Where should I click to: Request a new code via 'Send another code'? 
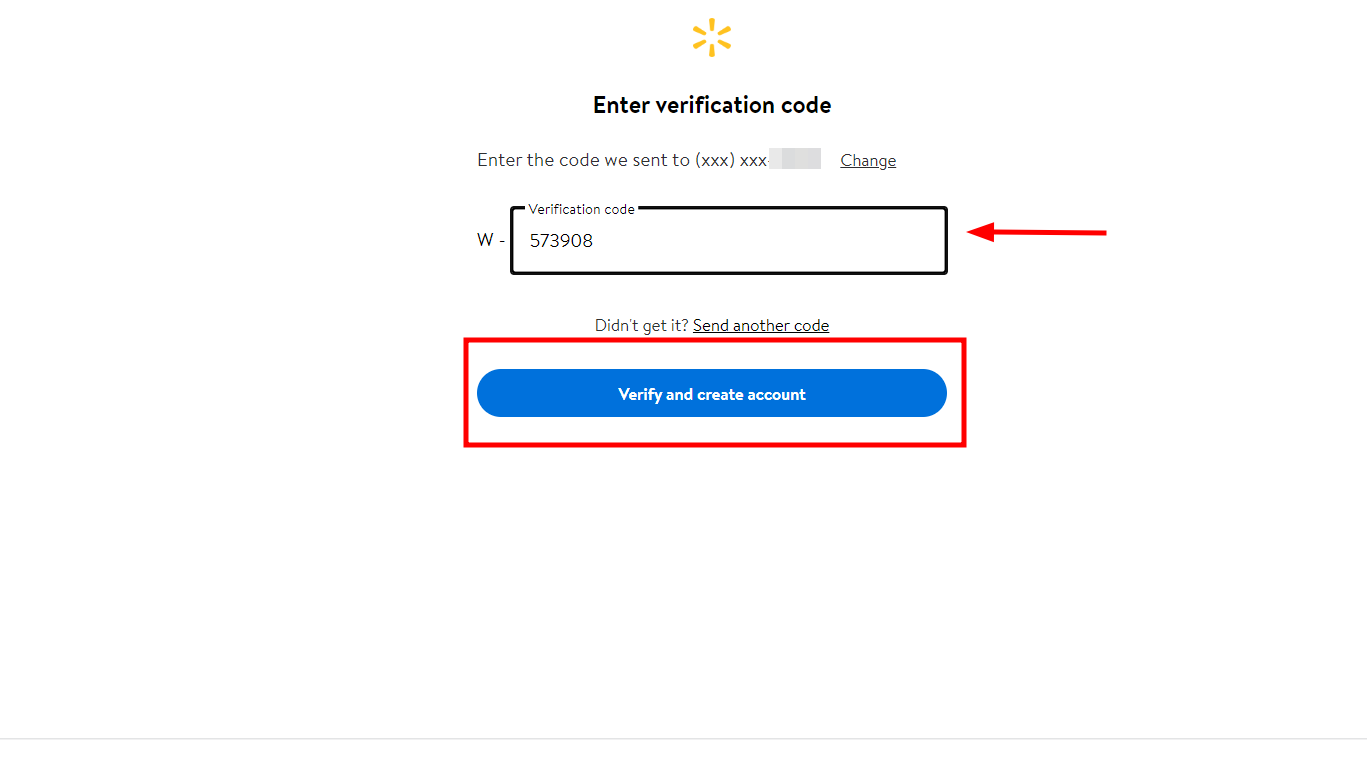(760, 325)
